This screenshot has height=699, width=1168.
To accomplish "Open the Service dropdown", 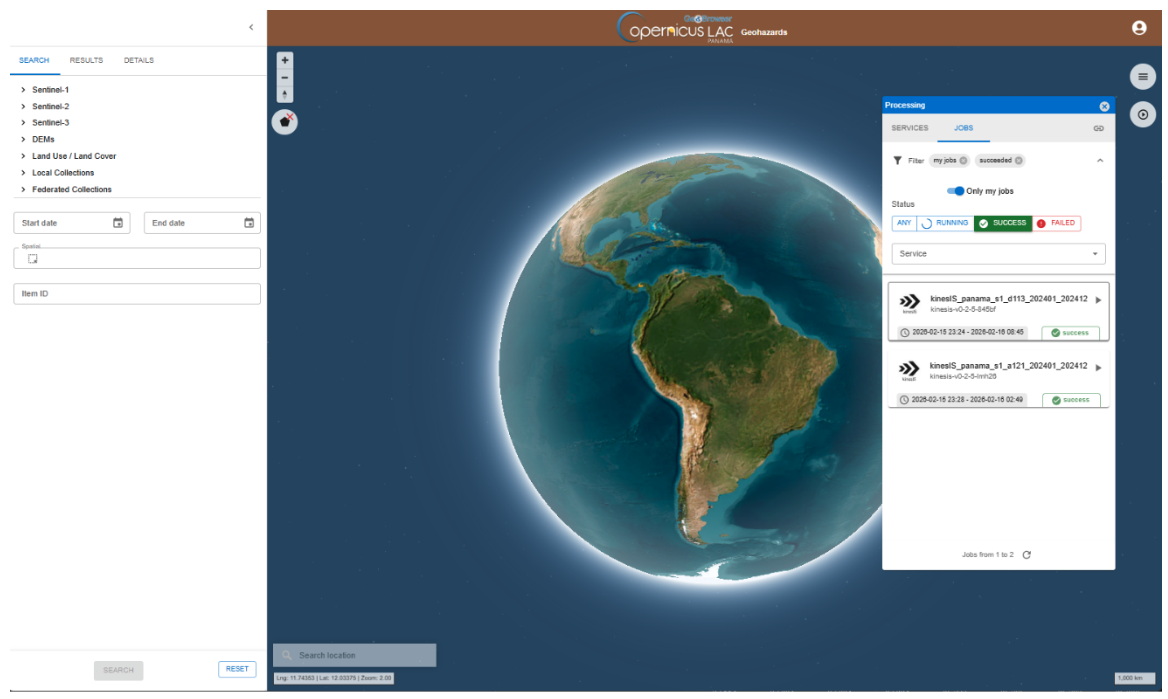I will click(998, 254).
